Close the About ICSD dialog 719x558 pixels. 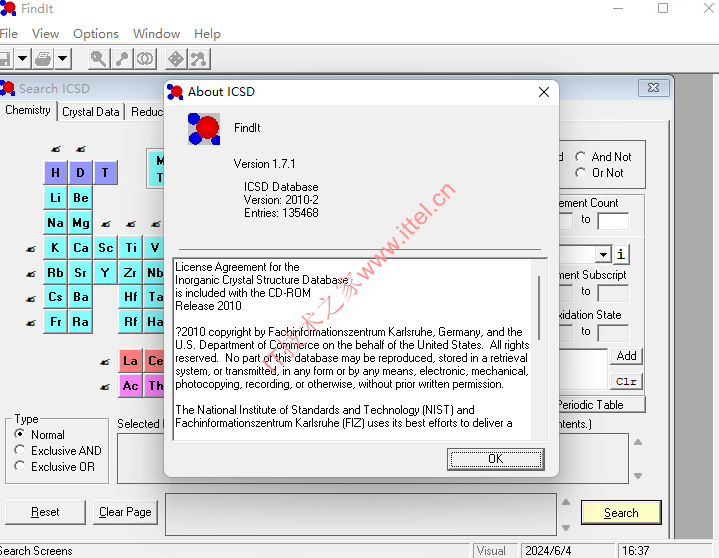pyautogui.click(x=544, y=92)
